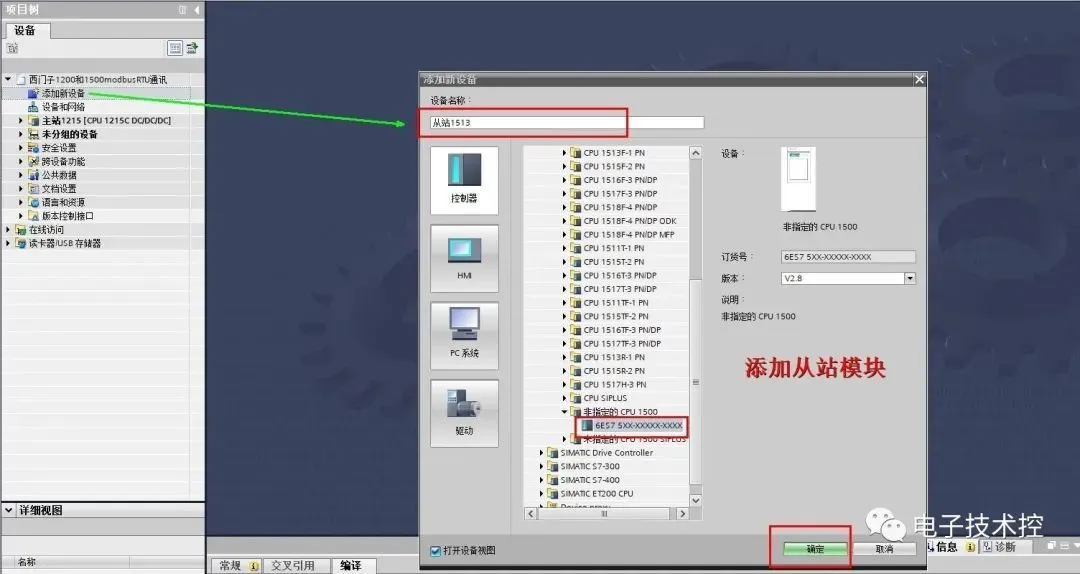The width and height of the screenshot is (1080, 574).
Task: Select the 控制器 (Controller) device category
Action: pos(464,180)
